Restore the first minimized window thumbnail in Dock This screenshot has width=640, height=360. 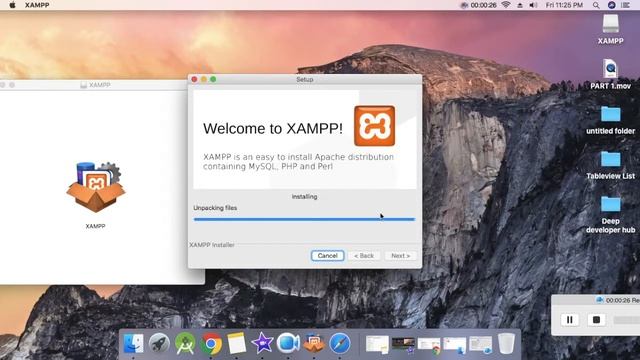click(x=377, y=344)
